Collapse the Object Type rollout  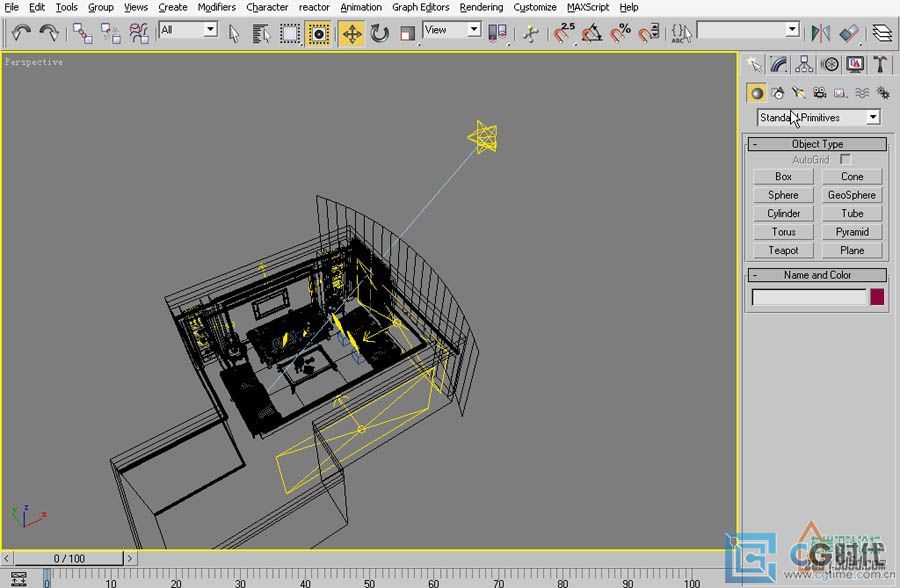[817, 144]
